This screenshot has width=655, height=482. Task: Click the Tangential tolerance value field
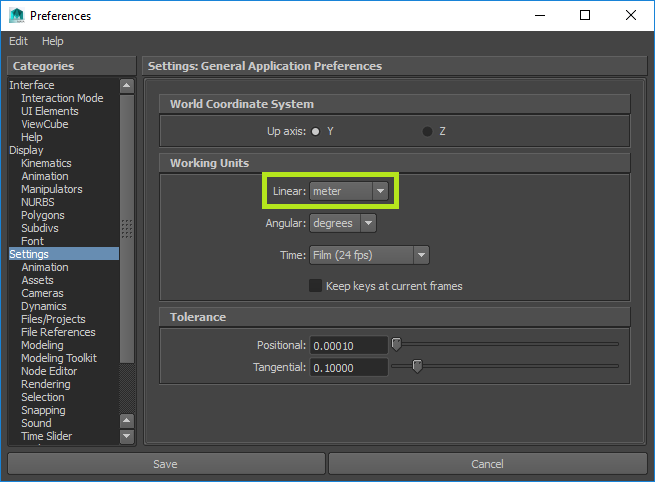pos(347,368)
